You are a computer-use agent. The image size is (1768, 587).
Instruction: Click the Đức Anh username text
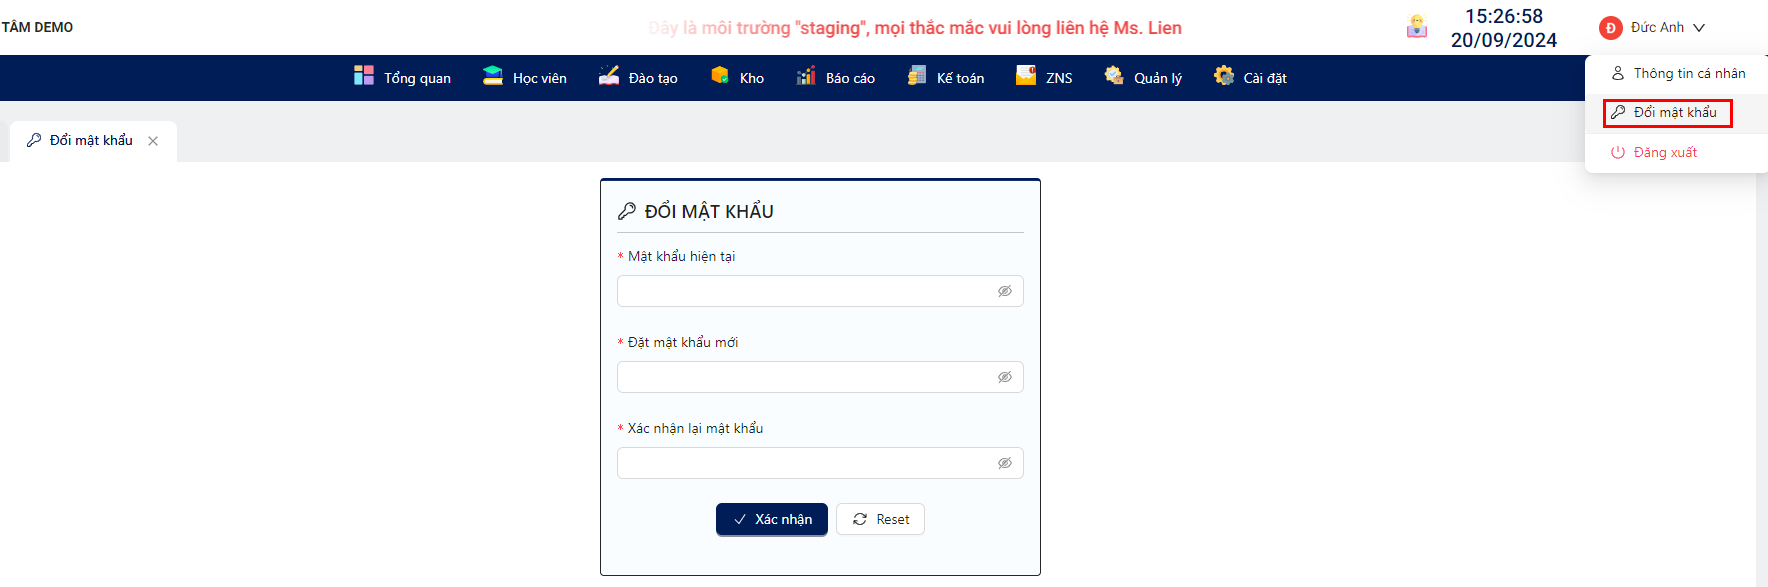[1657, 27]
